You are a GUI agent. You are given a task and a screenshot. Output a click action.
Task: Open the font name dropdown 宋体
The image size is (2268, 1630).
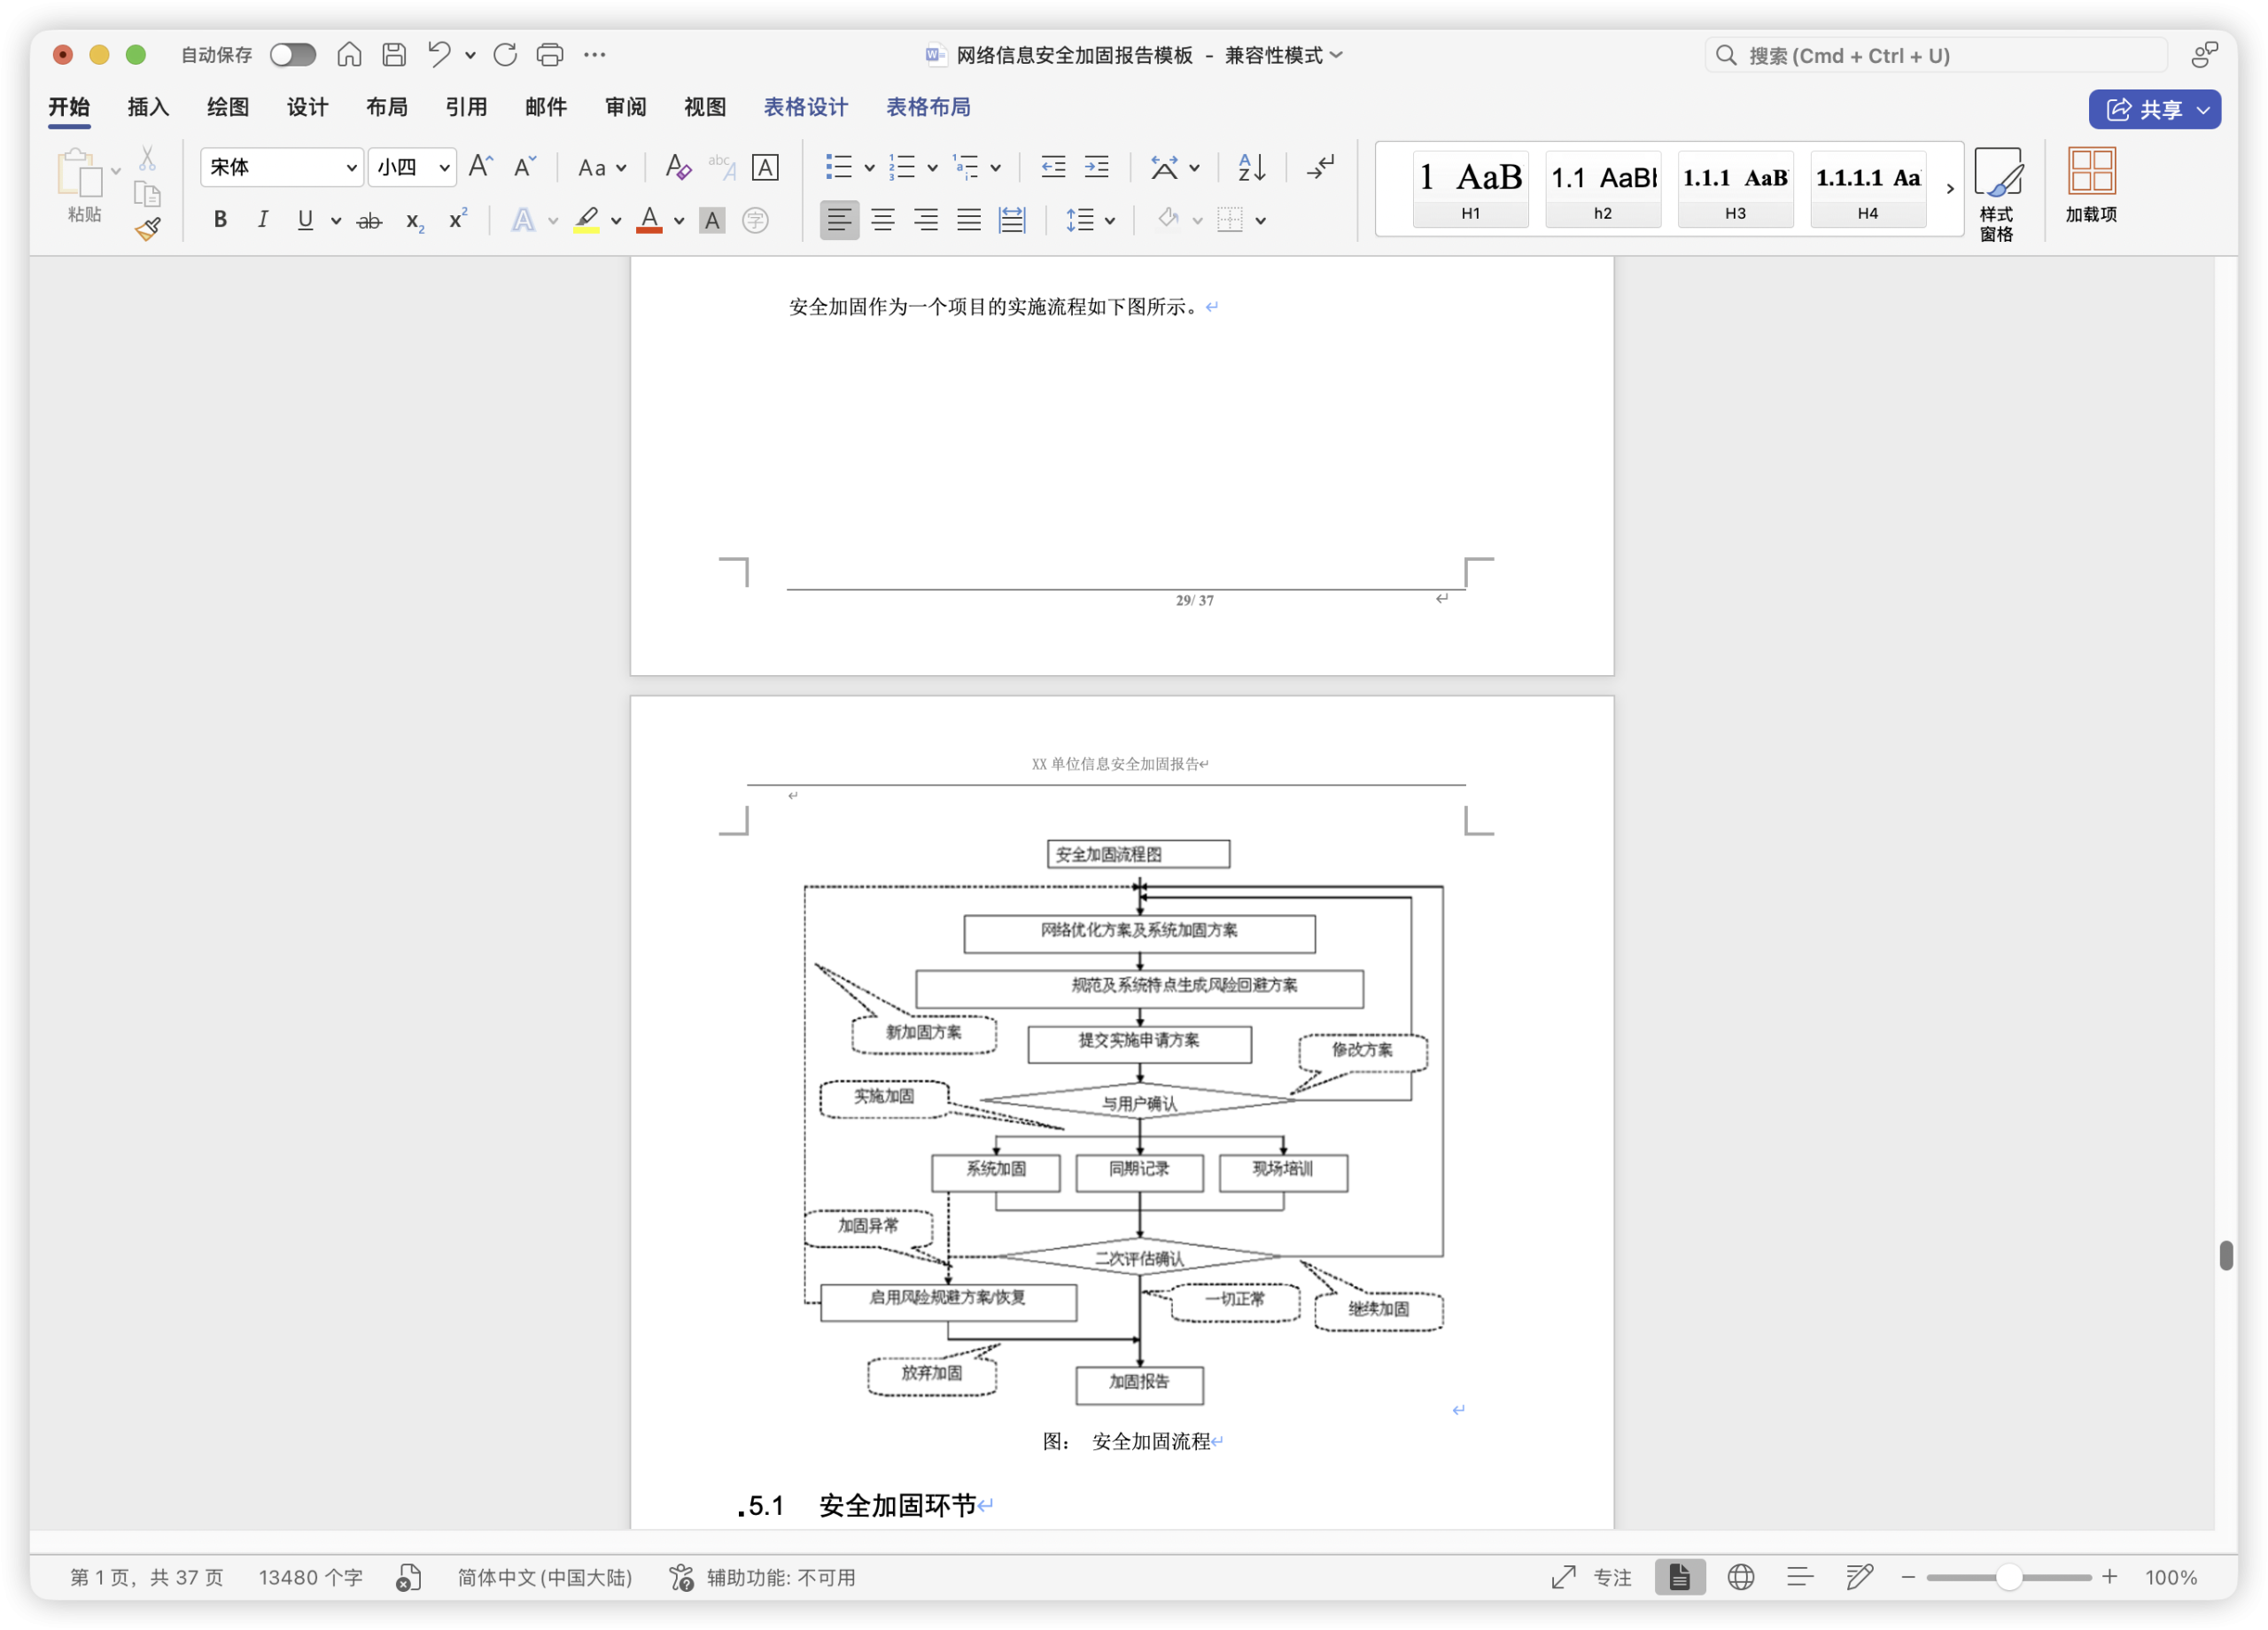[351, 167]
